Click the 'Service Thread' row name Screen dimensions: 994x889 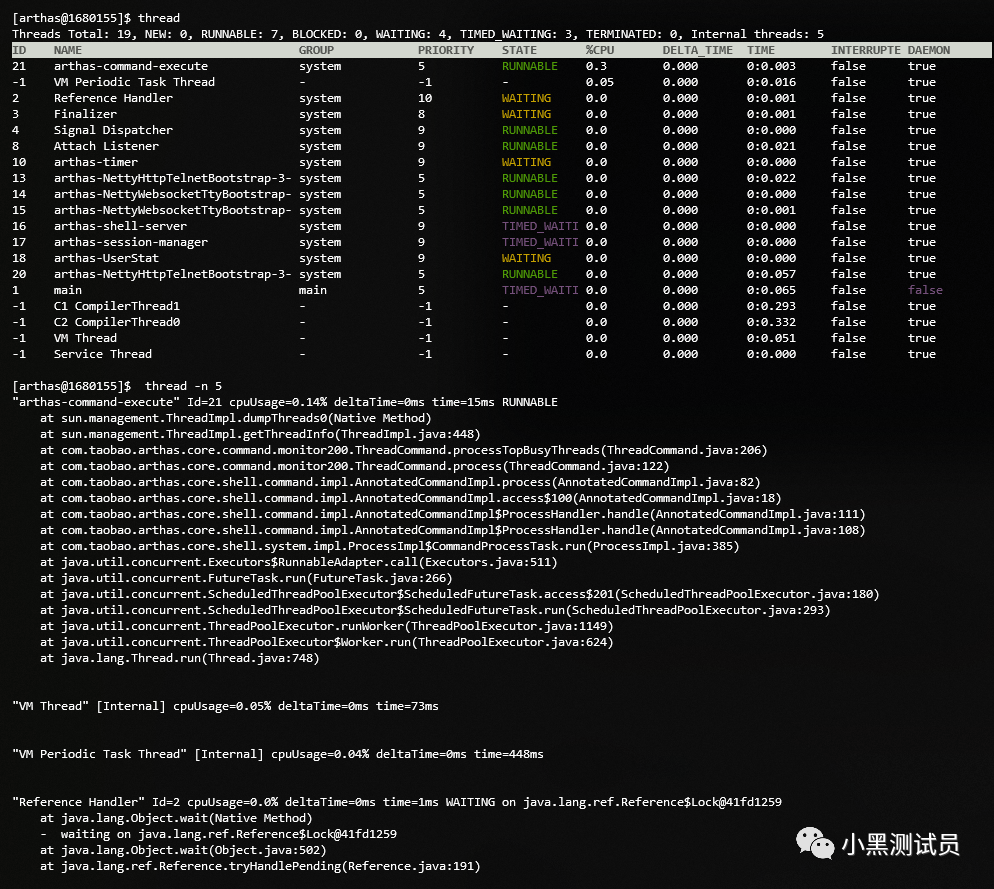click(x=103, y=354)
